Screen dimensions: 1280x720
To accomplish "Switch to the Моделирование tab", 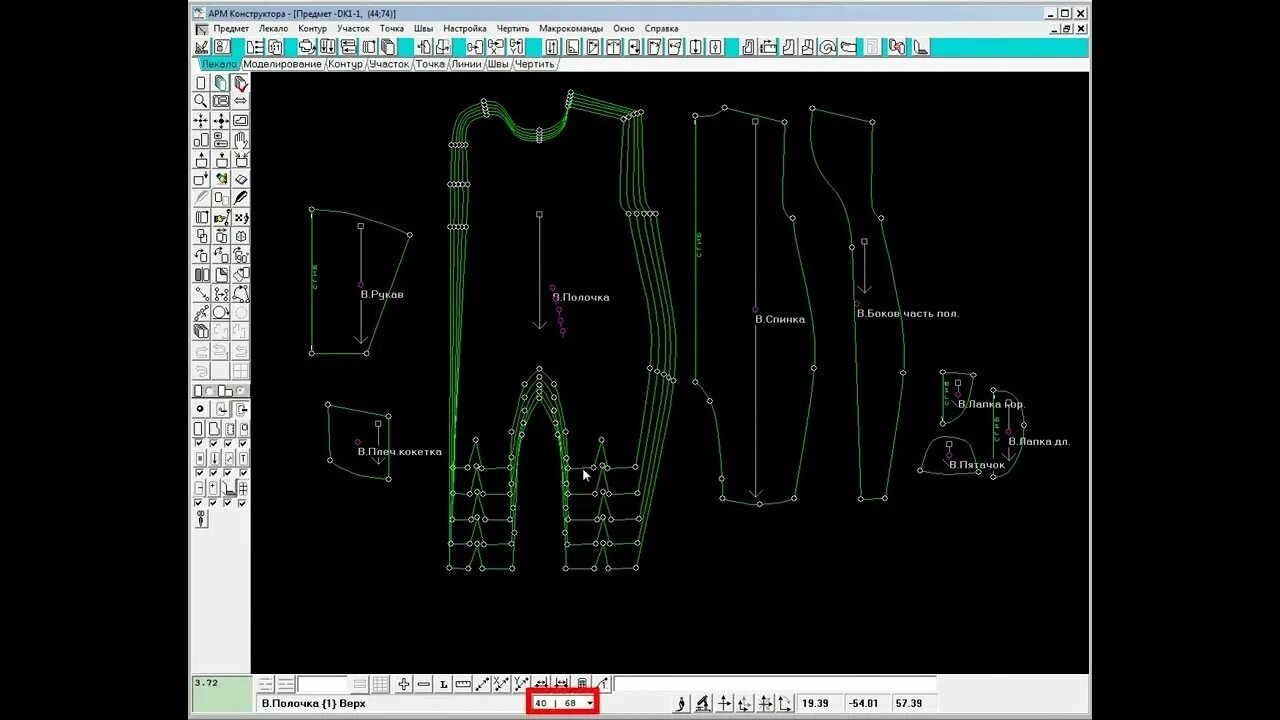I will pos(282,64).
